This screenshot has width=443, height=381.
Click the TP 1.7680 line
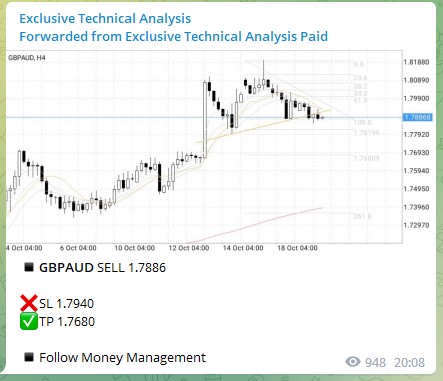click(67, 322)
